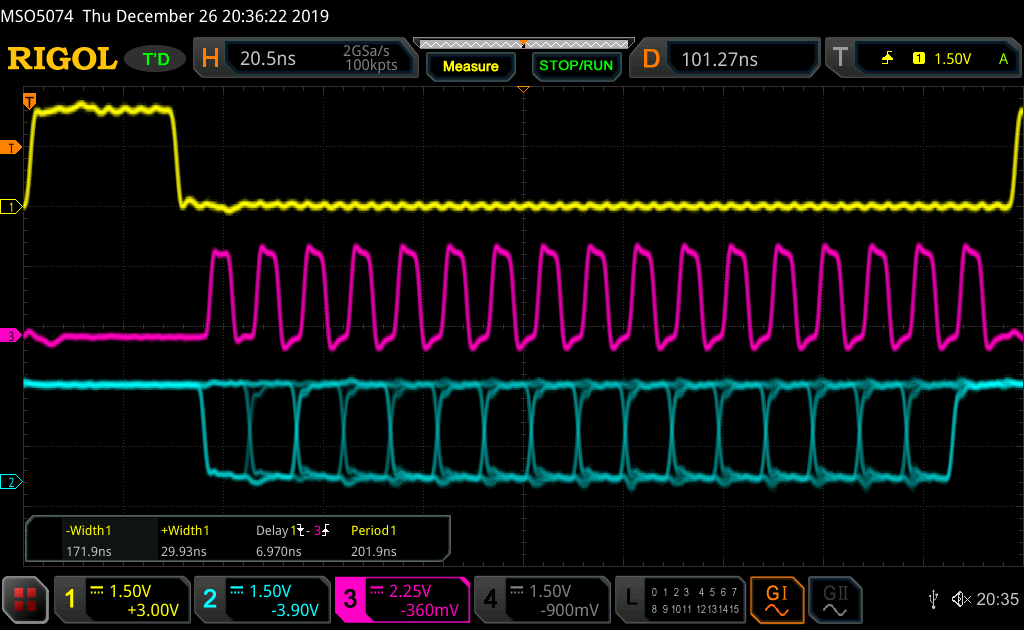Open the Measure menu button
Image resolution: width=1024 pixels, height=630 pixels.
coord(471,66)
